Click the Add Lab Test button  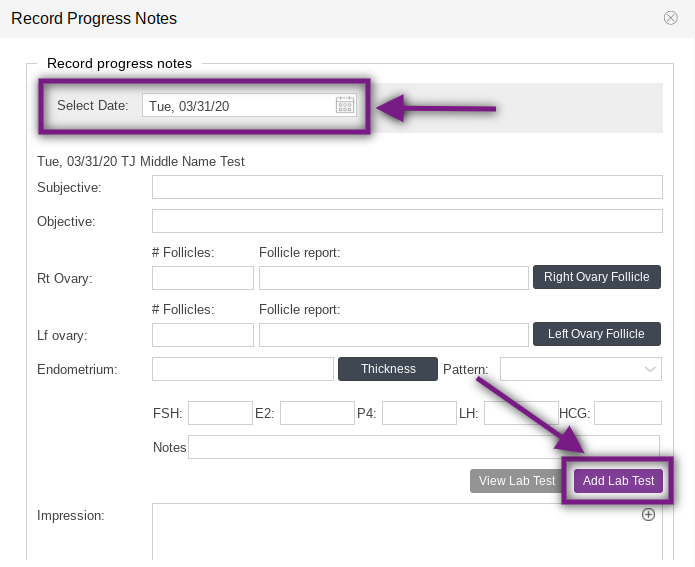click(618, 481)
